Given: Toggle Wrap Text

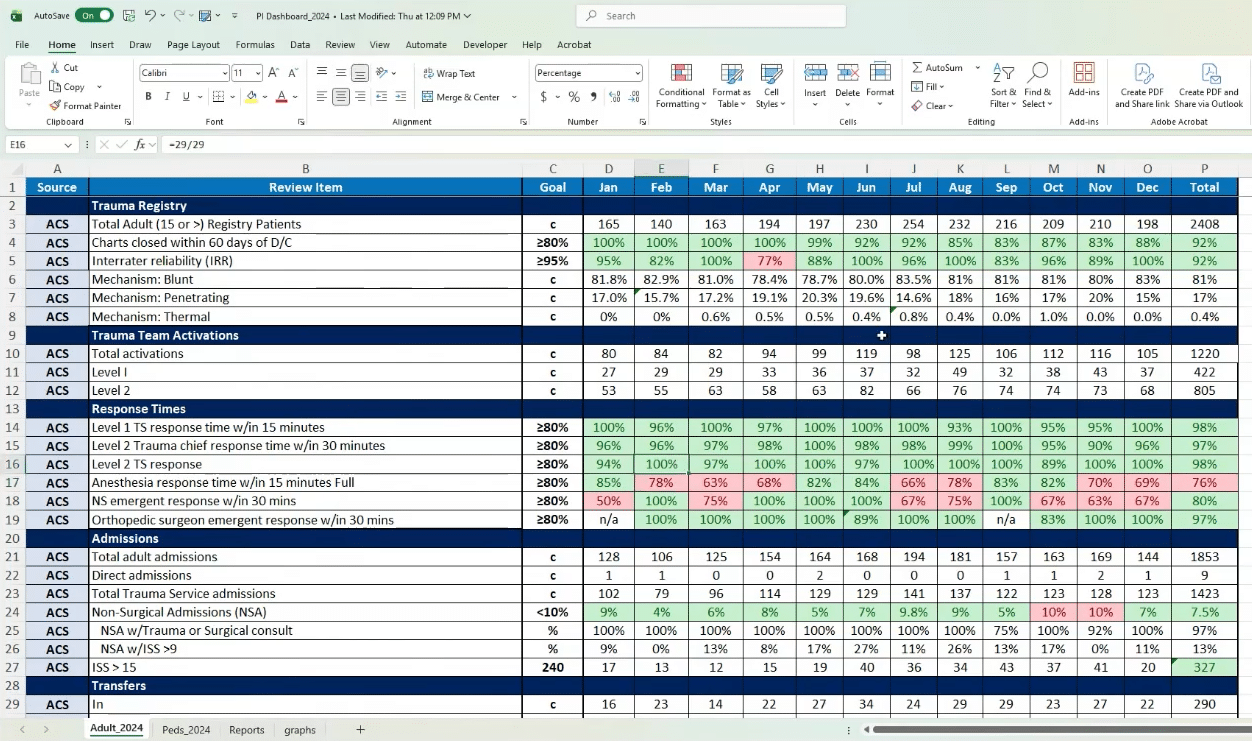Looking at the screenshot, I should [448, 73].
